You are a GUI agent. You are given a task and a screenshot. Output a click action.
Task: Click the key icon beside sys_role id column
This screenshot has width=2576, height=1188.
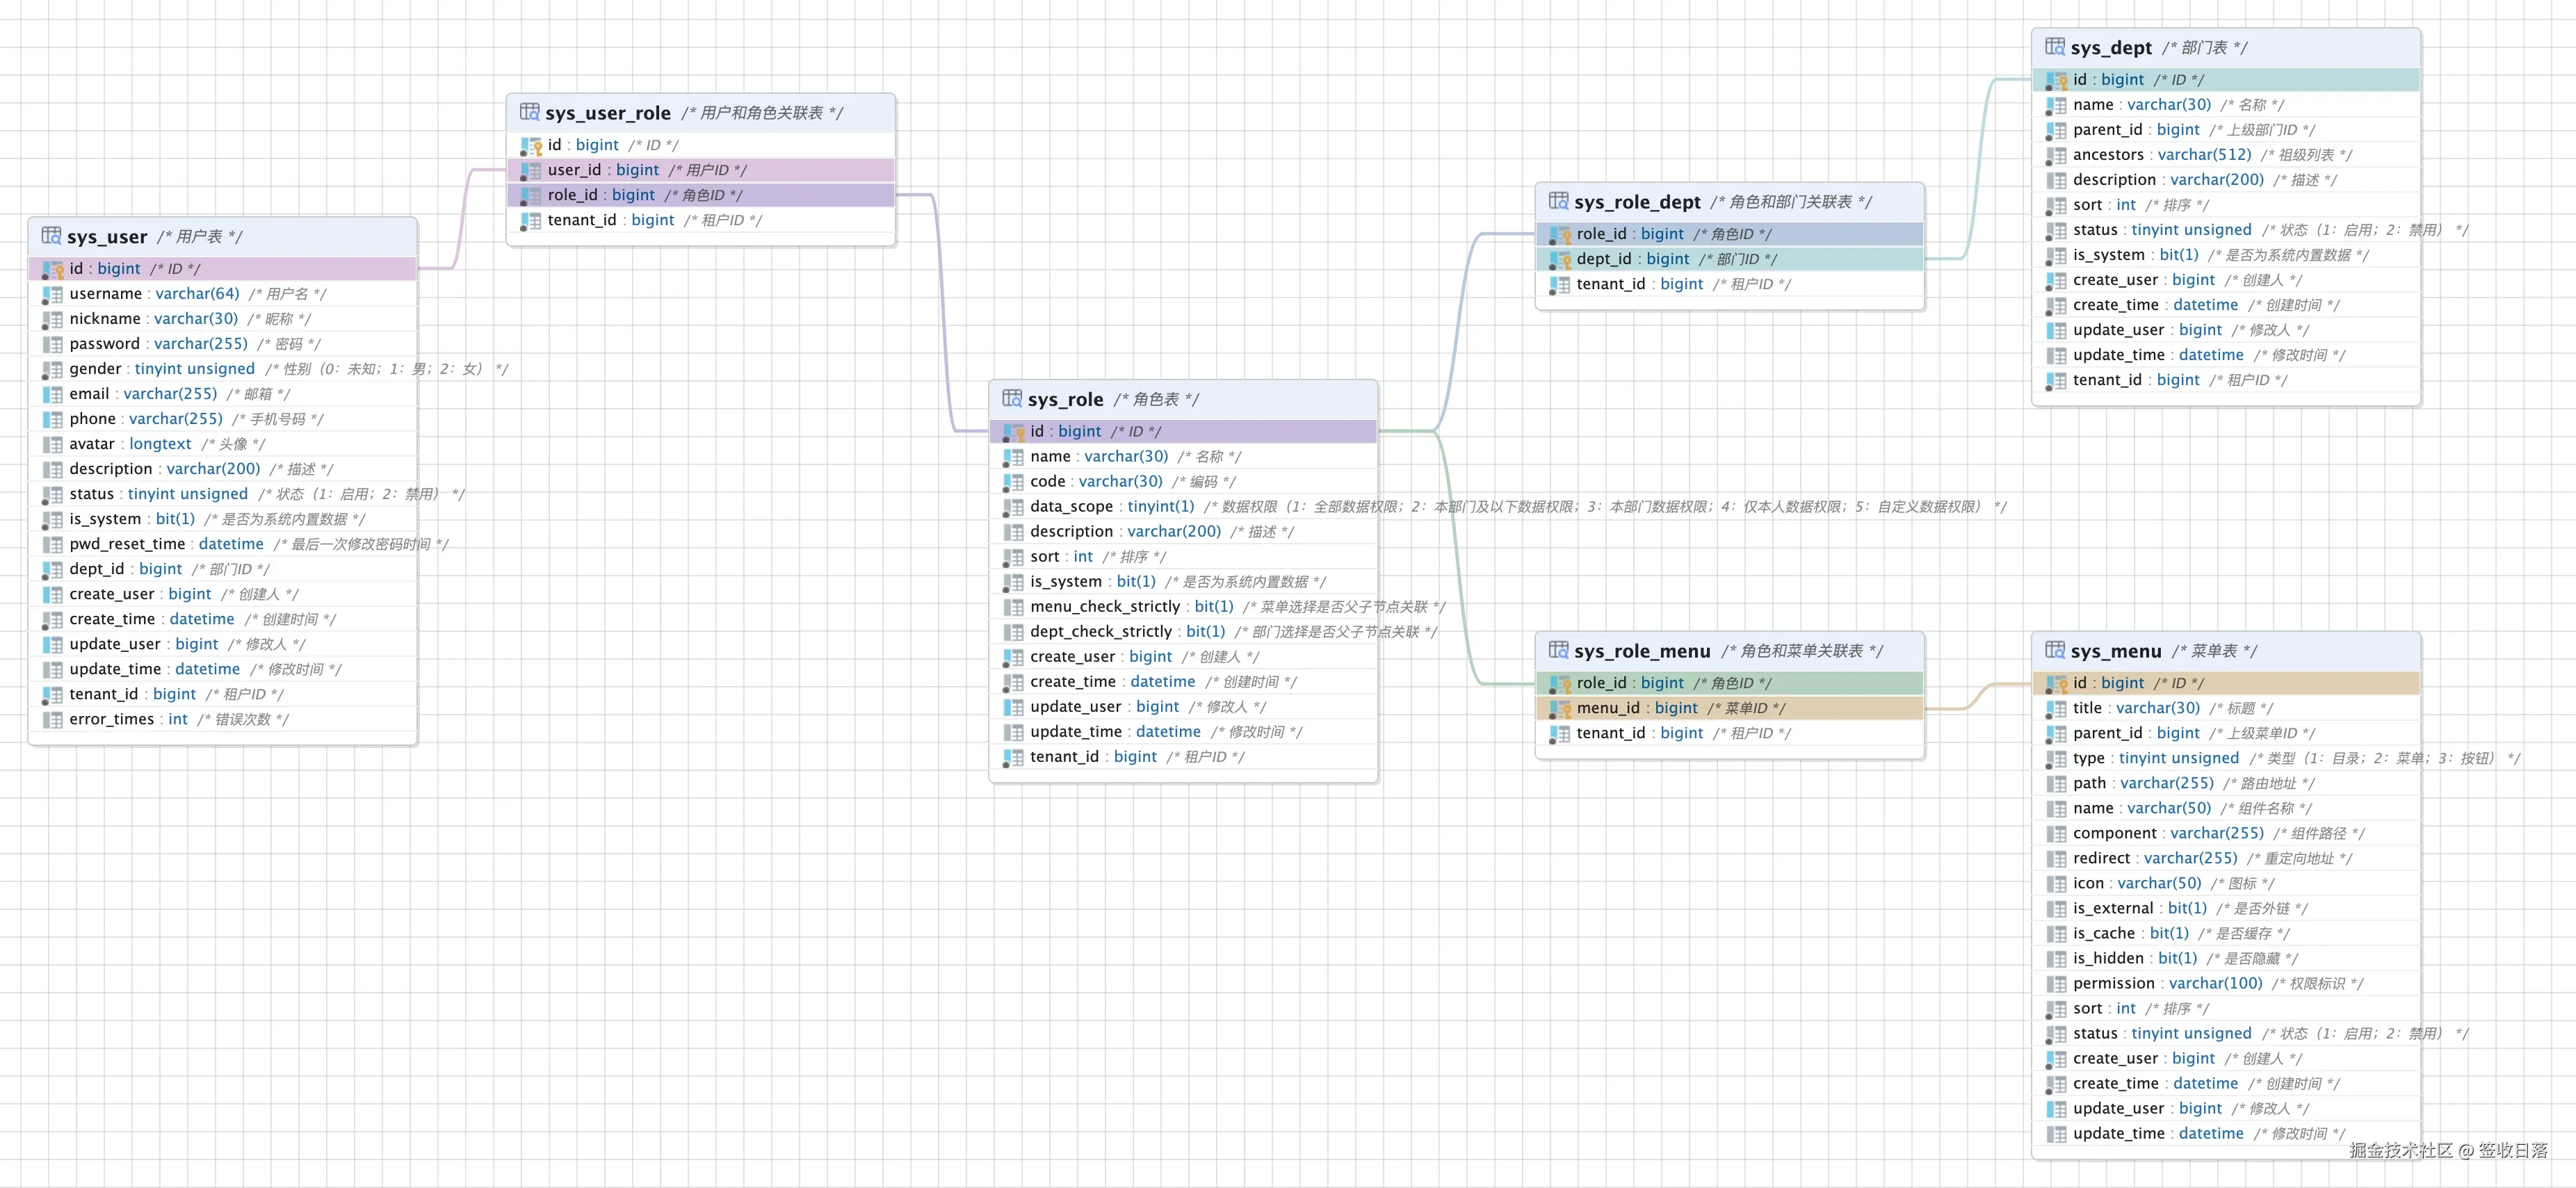pyautogui.click(x=1014, y=432)
